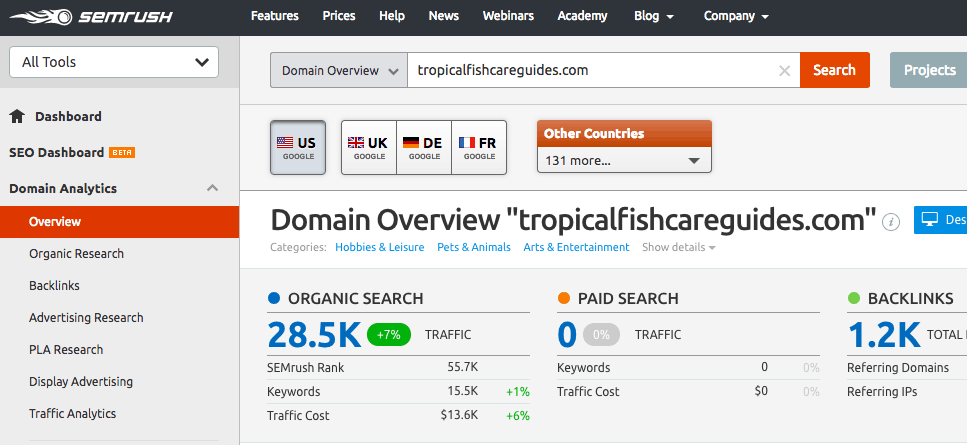Click the info icon beside the Domain Overview title
Screen dimensions: 967x445
click(891, 221)
